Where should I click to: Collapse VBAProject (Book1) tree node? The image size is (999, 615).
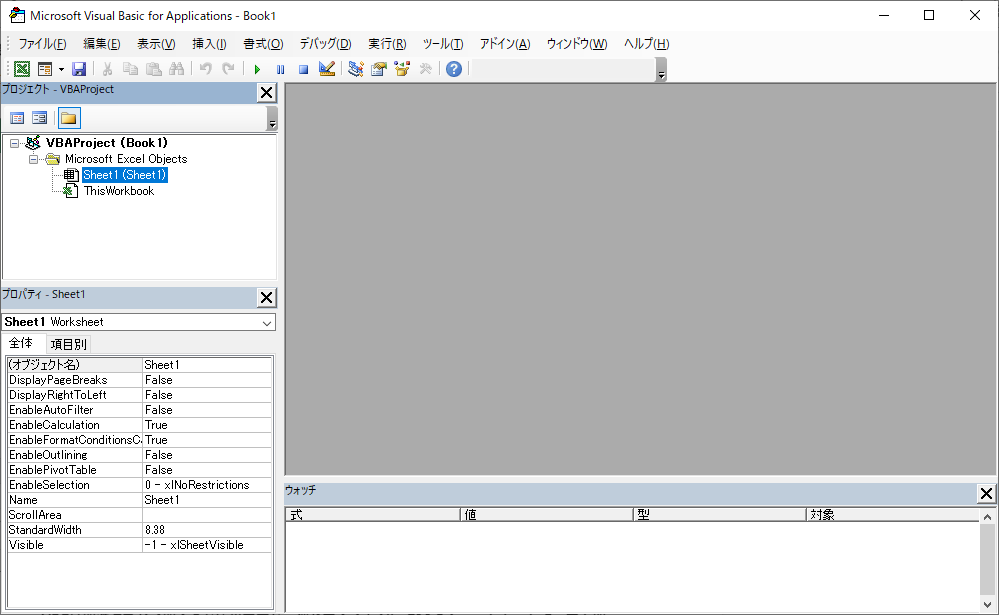tap(15, 143)
